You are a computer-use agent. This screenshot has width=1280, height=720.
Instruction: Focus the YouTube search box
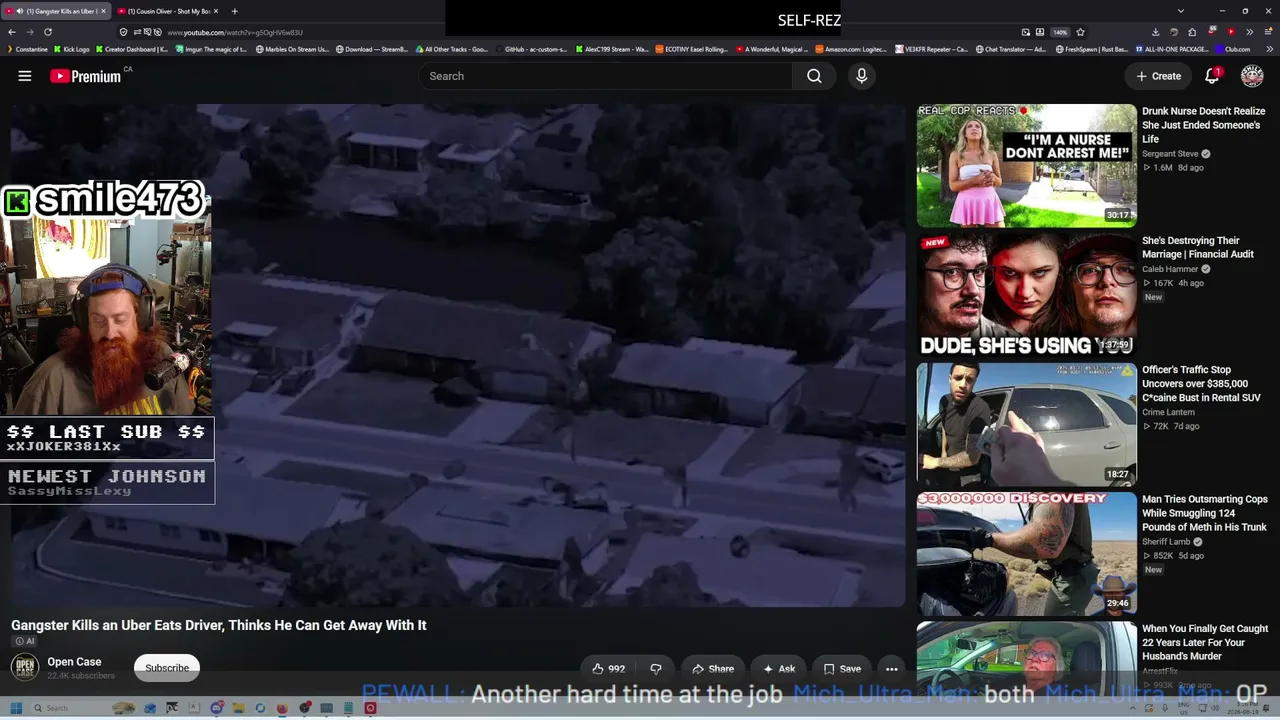pos(605,76)
